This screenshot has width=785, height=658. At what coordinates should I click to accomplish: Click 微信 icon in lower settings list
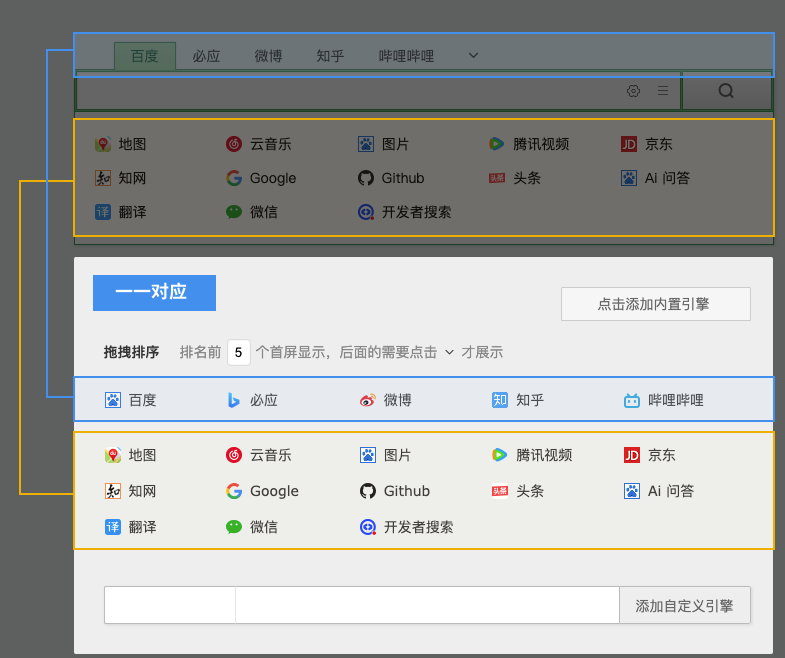(x=234, y=527)
